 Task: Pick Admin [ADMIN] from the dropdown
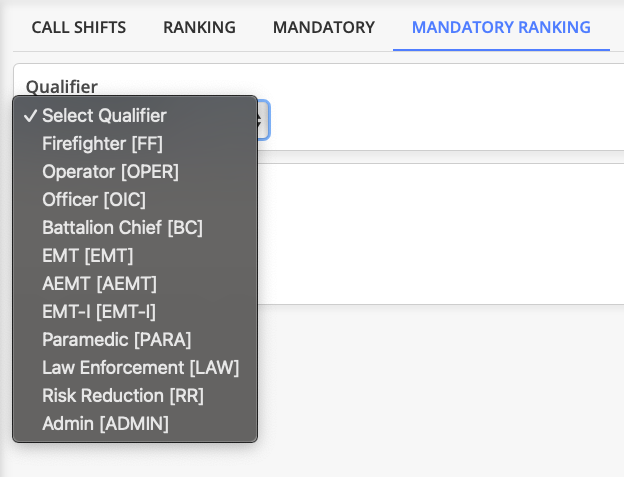105,424
